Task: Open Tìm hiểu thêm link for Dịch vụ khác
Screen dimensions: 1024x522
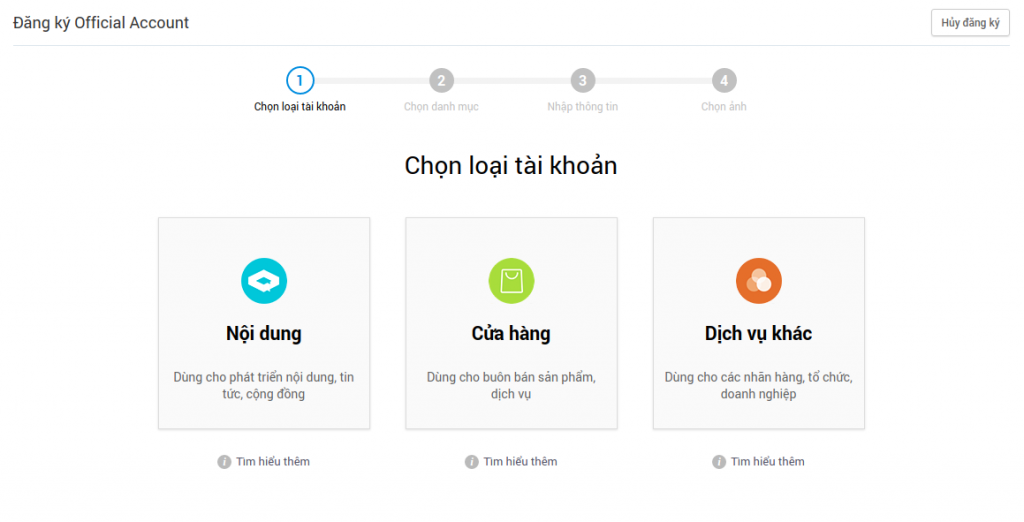Action: pyautogui.click(x=768, y=461)
